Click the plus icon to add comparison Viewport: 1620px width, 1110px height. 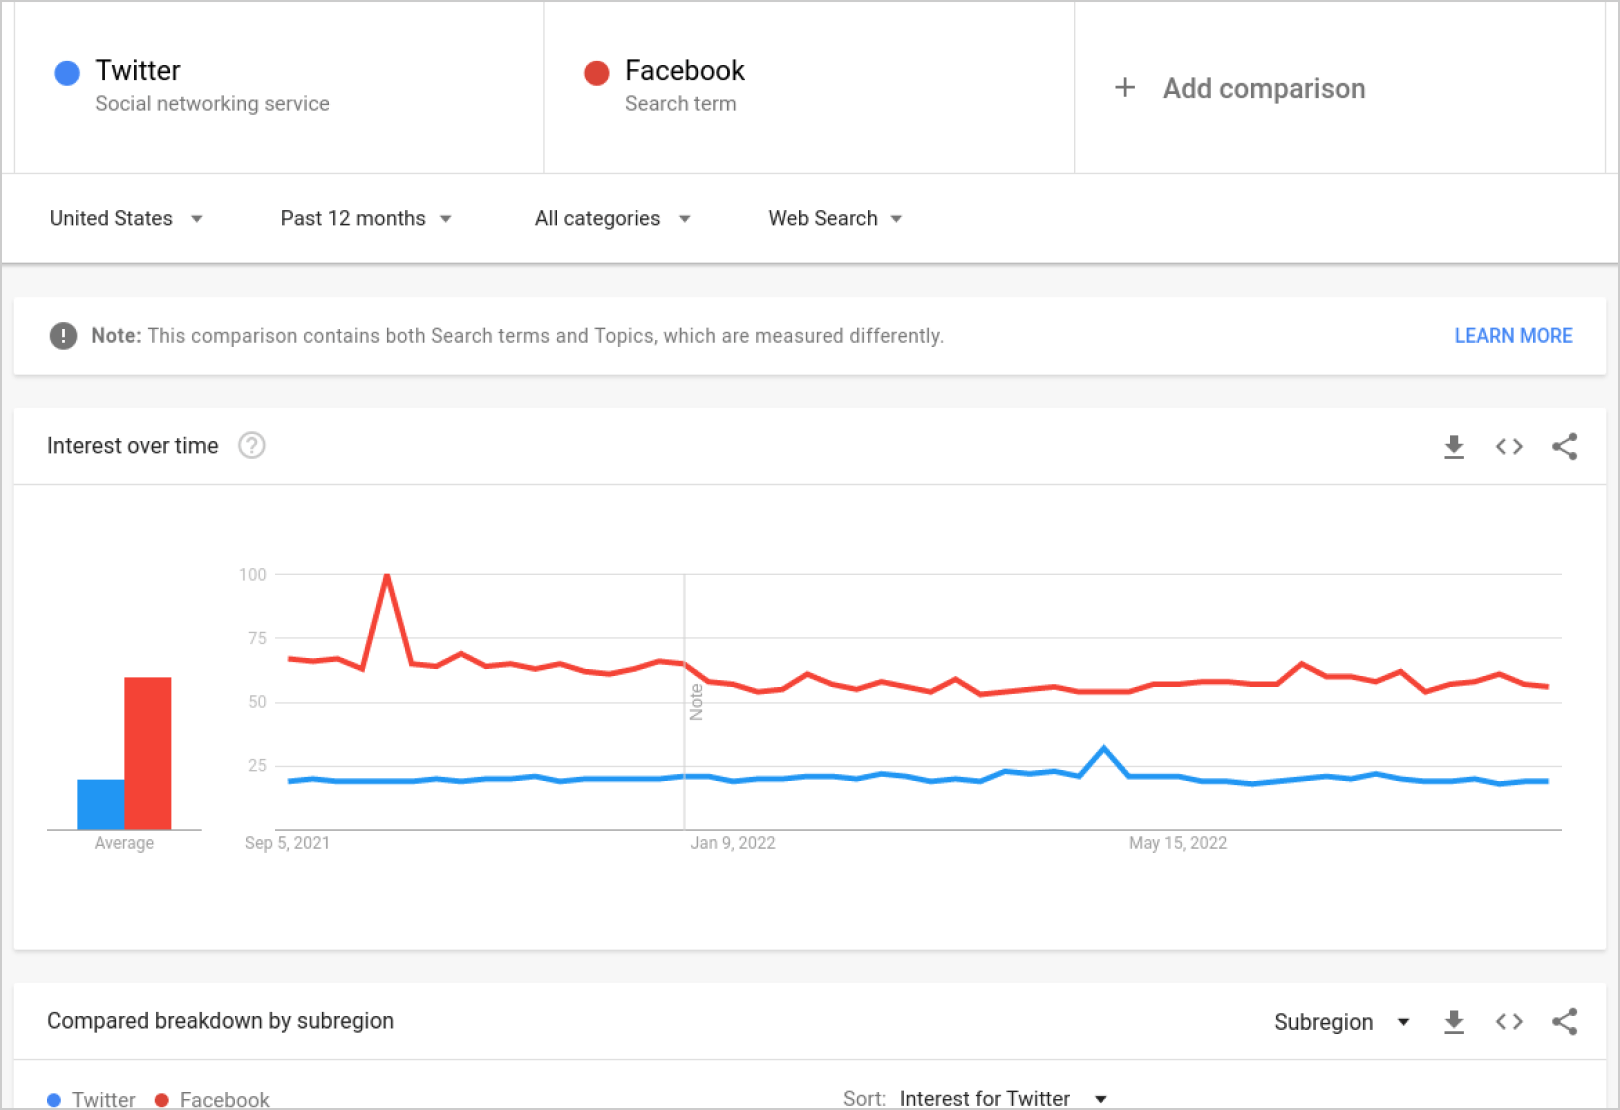(1125, 88)
